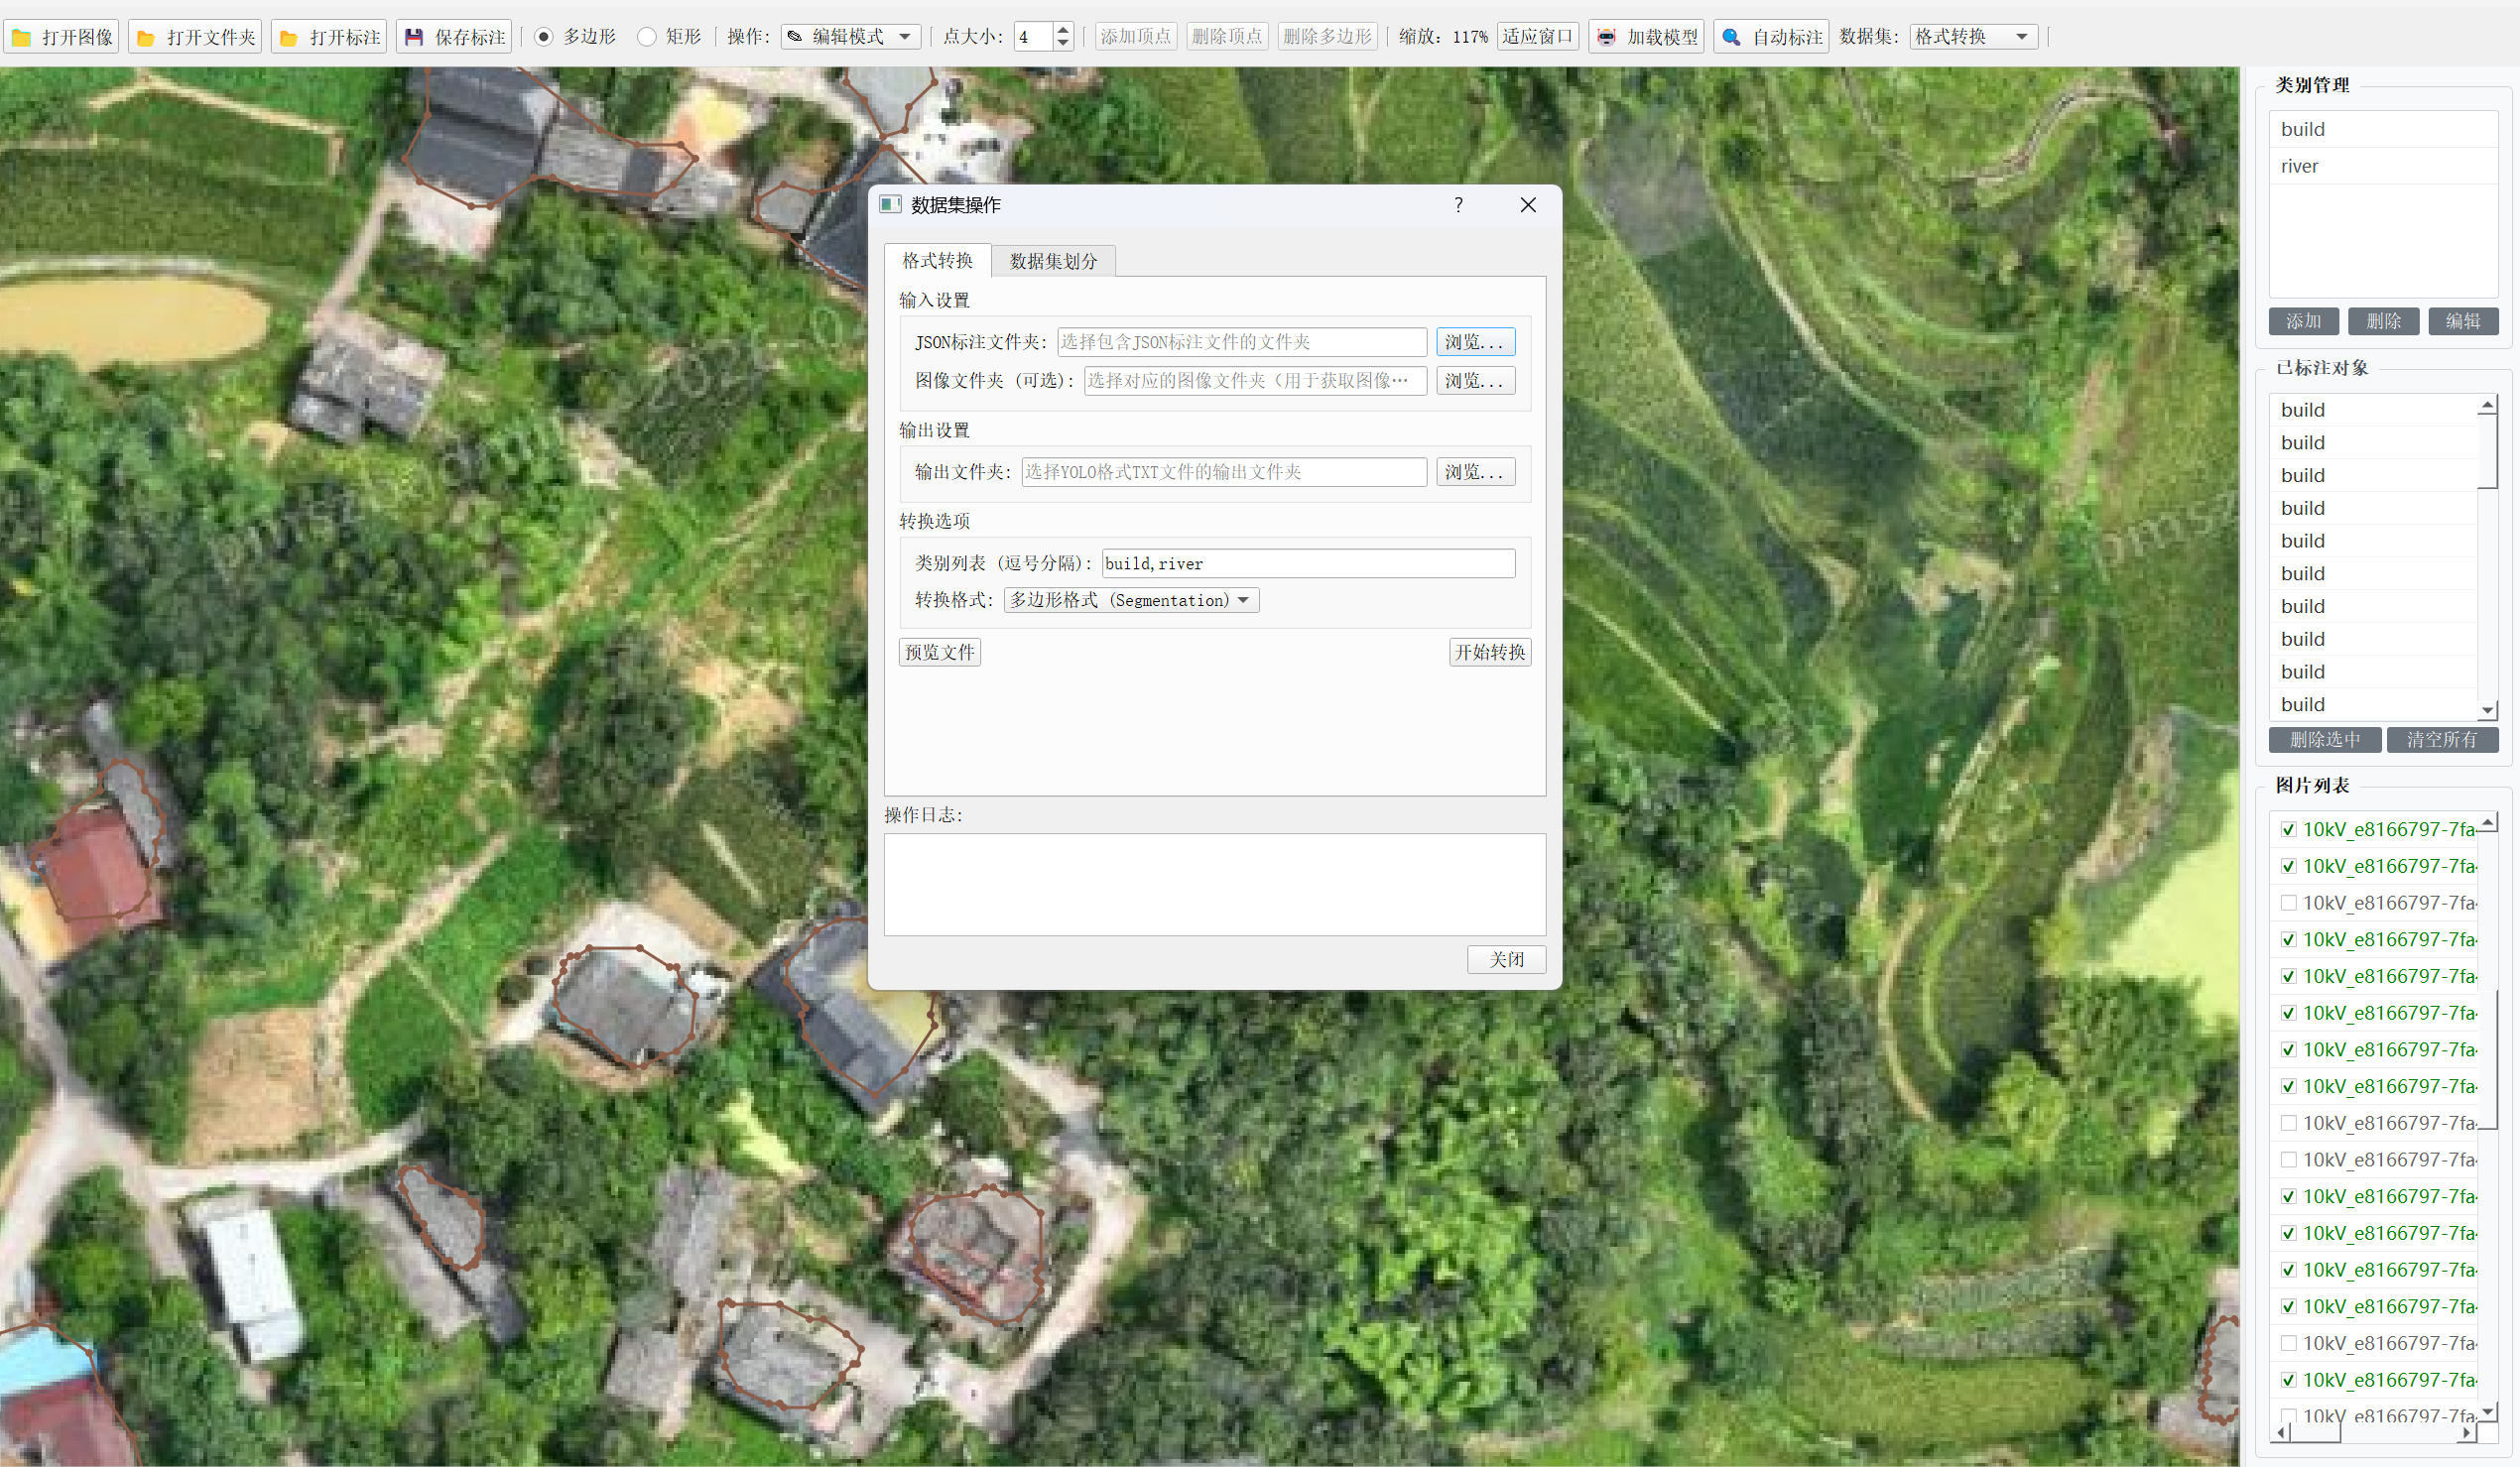2520x1467 pixels.
Task: Click the Open Image folder icon
Action: click(x=22, y=38)
